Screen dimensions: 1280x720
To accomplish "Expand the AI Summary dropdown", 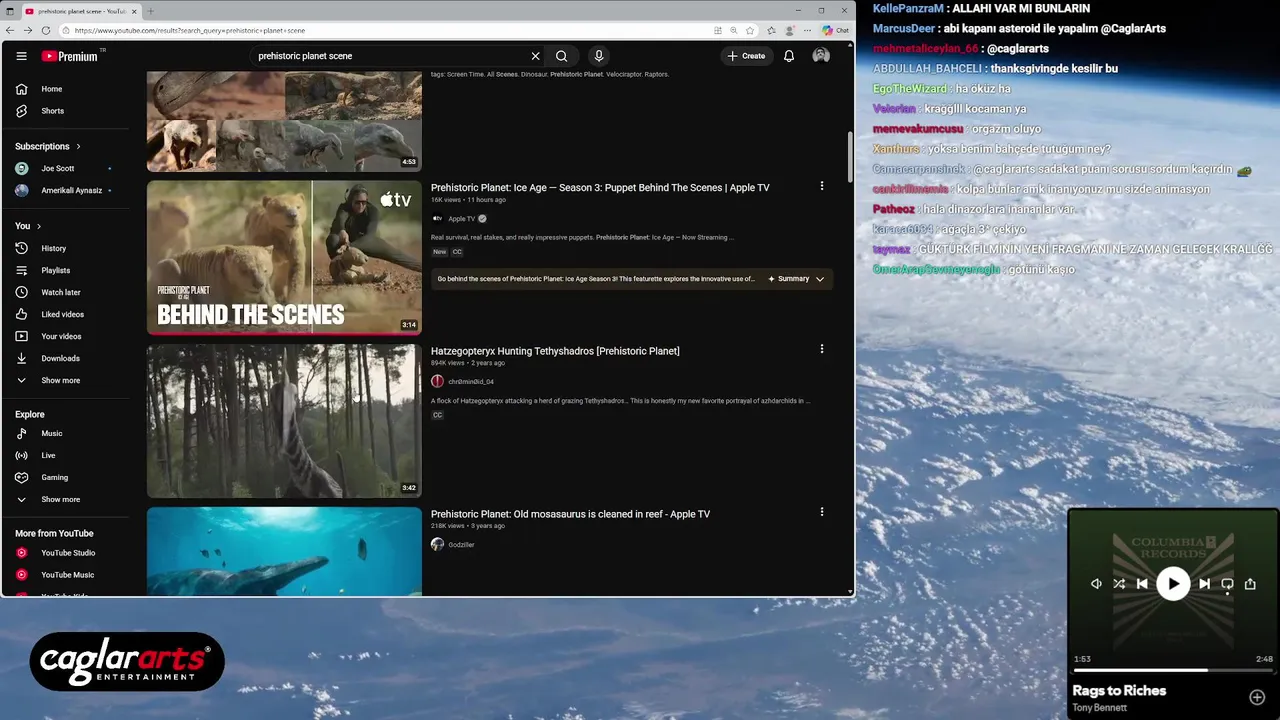I will 796,279.
